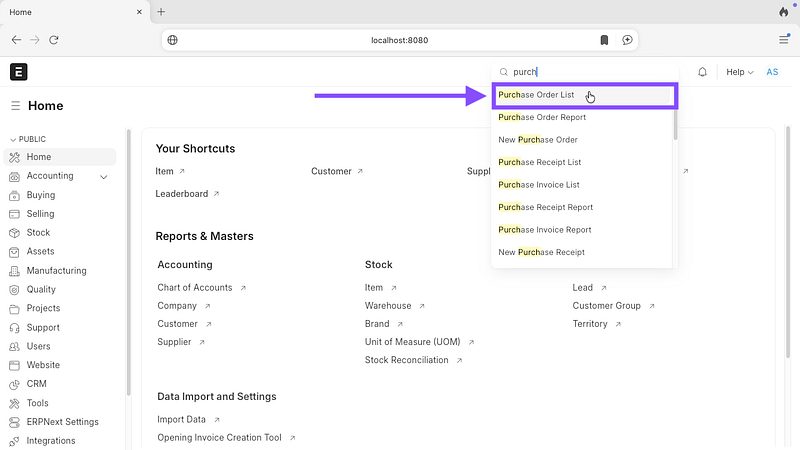This screenshot has width=800, height=450.
Task: Pick Purchase Invoice Report search result
Action: (545, 230)
